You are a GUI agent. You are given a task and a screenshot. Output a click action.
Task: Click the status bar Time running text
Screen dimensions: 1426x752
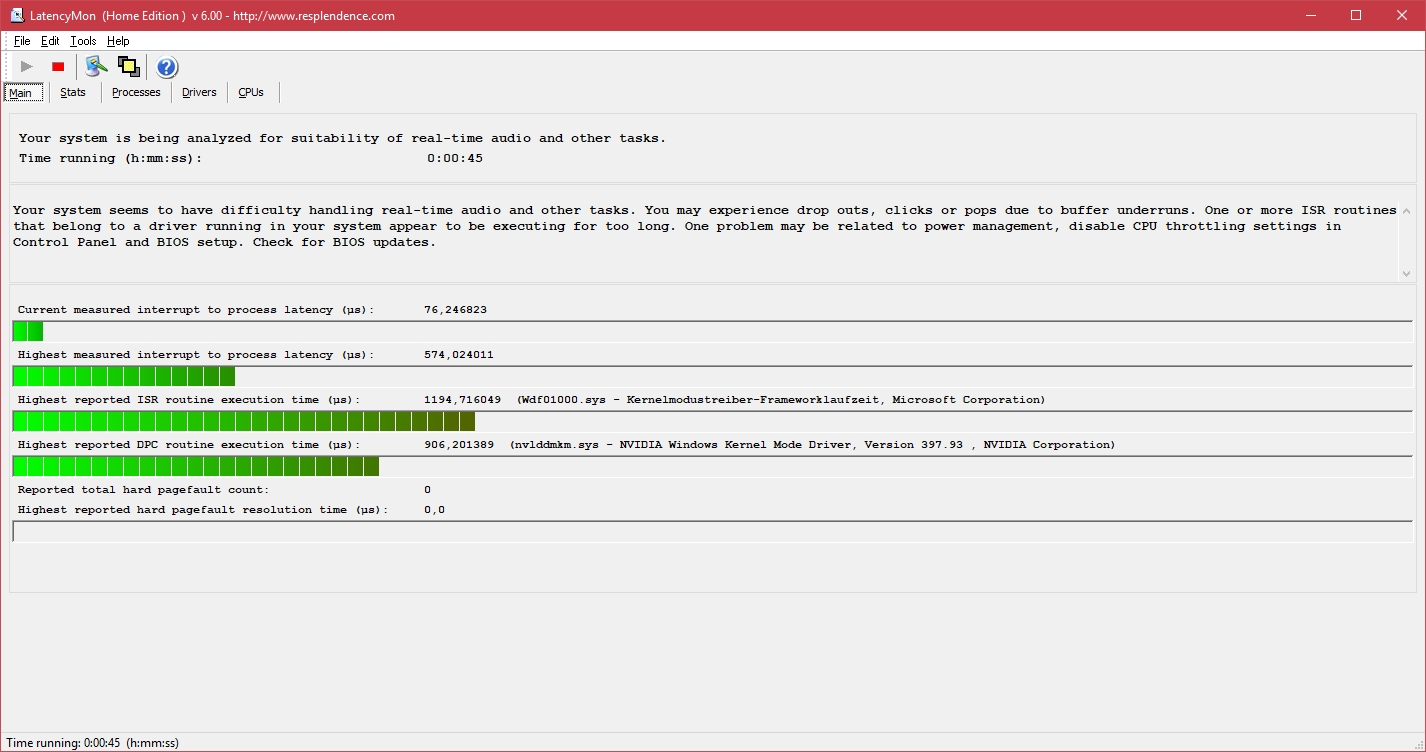point(93,743)
